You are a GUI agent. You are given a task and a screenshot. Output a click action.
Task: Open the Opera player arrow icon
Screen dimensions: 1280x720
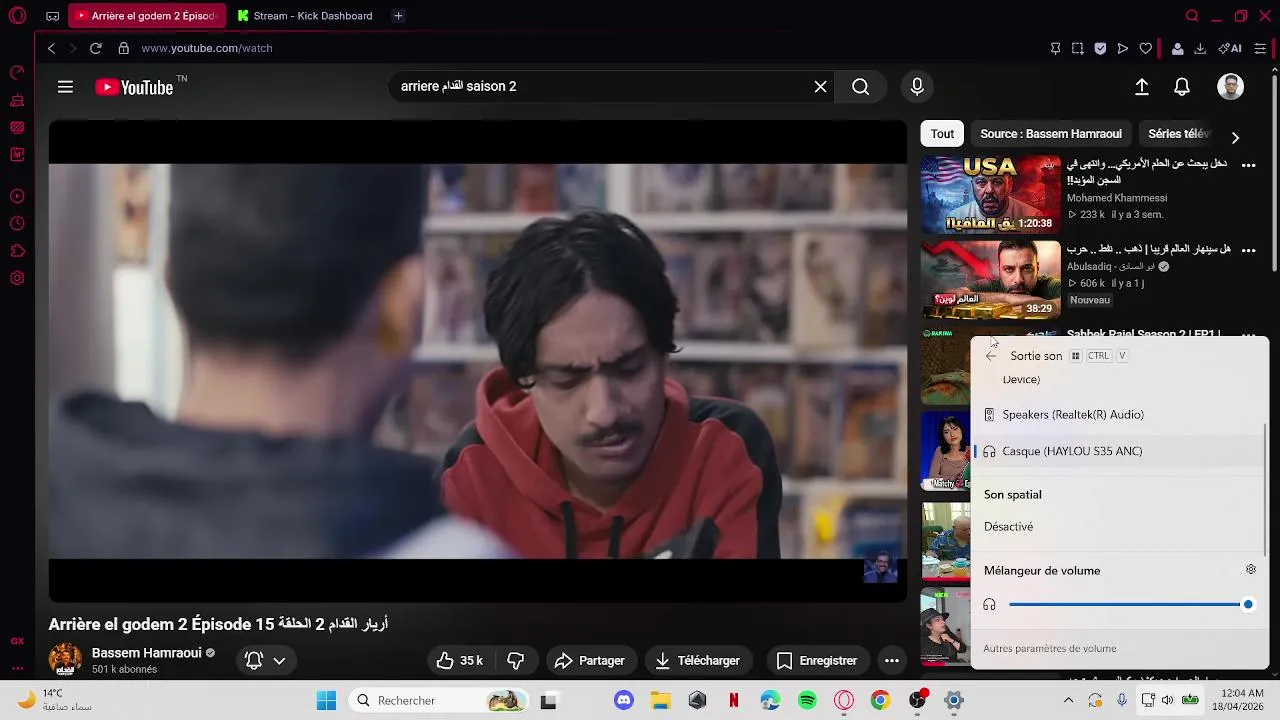click(x=1123, y=48)
